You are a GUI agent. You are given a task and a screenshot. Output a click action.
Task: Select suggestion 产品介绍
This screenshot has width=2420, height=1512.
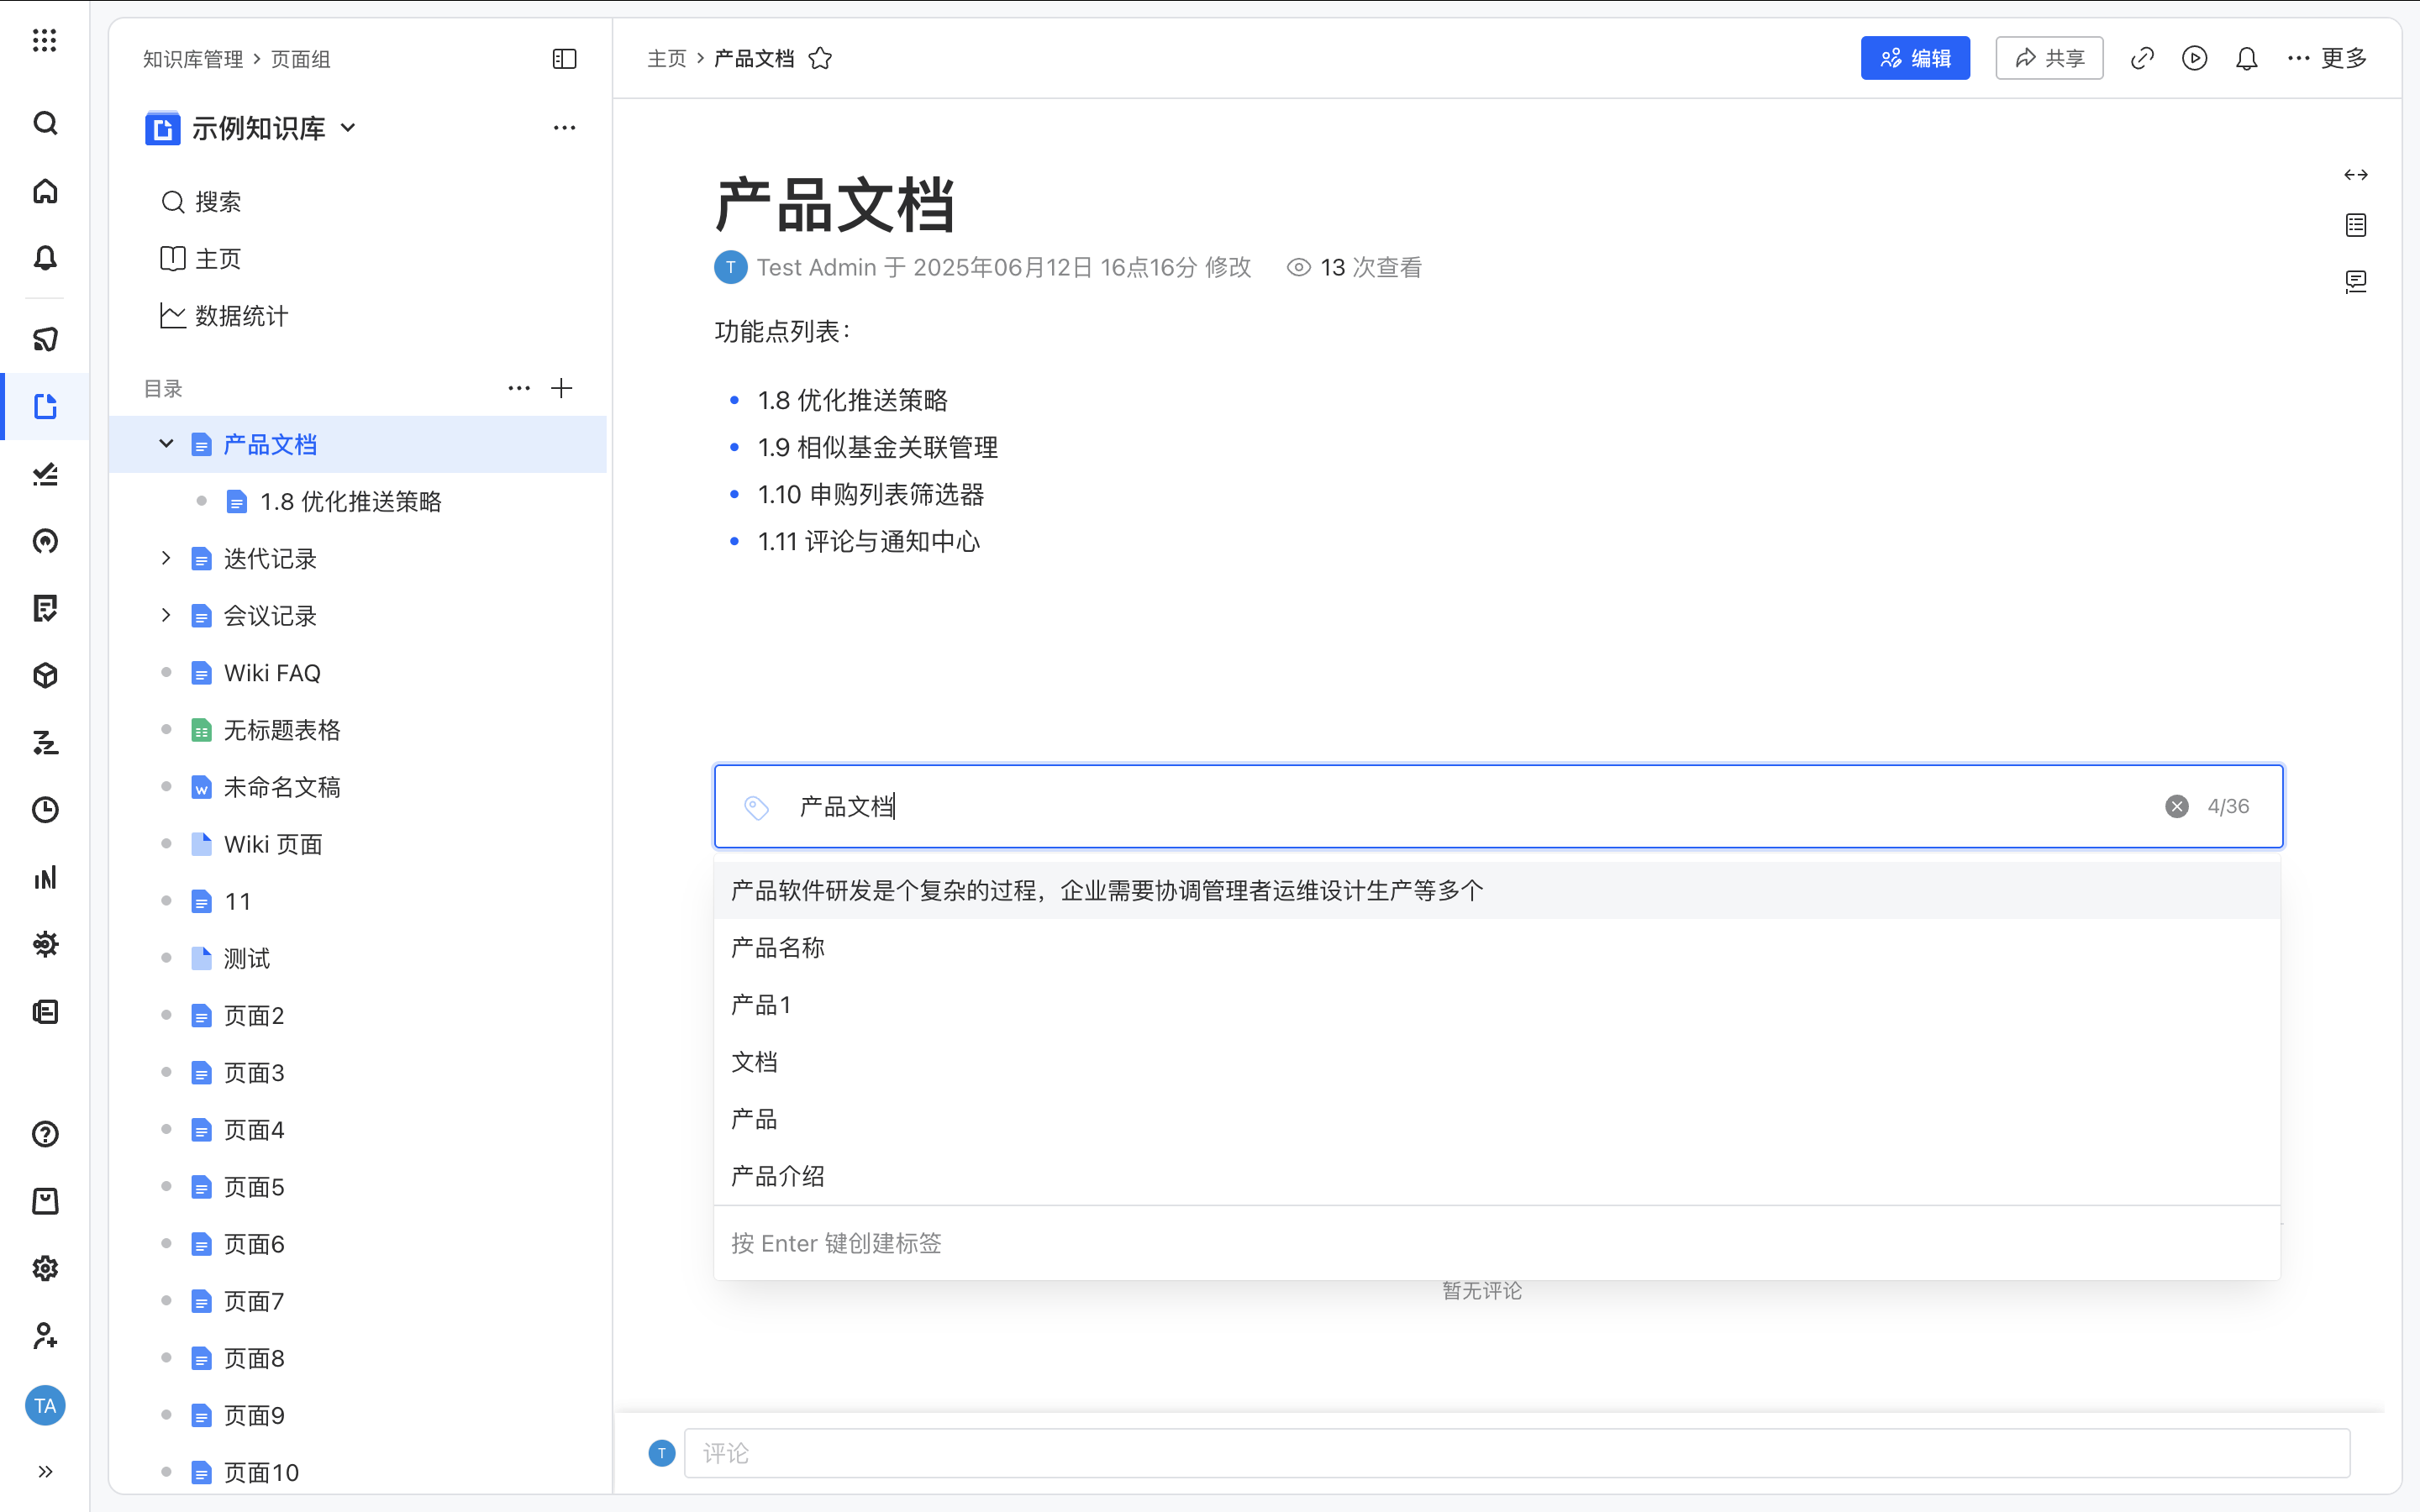1497,1176
